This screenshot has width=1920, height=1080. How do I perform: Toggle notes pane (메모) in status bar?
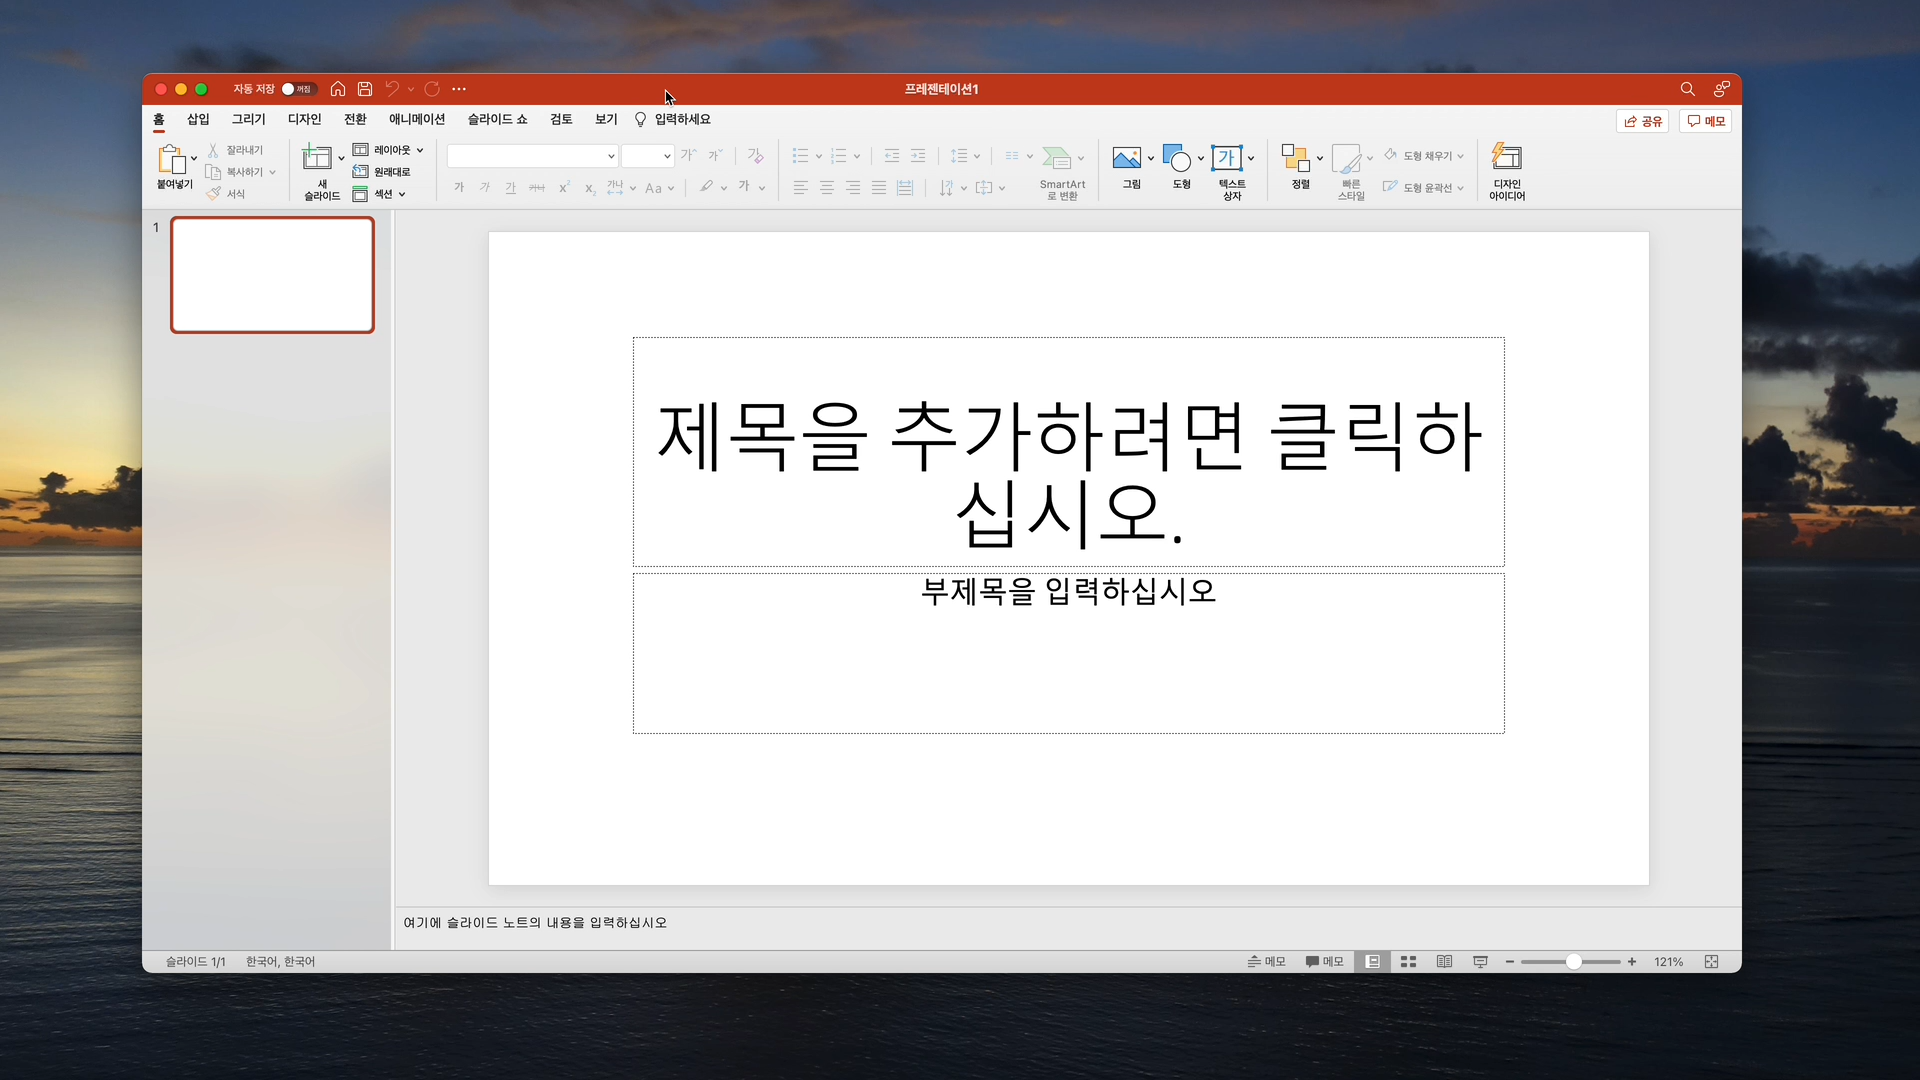click(x=1266, y=961)
